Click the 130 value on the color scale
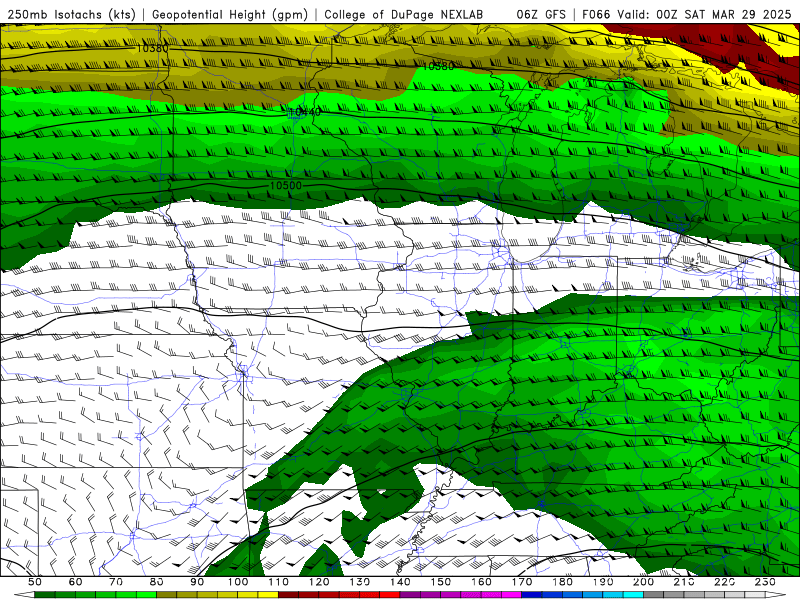 click(x=359, y=582)
